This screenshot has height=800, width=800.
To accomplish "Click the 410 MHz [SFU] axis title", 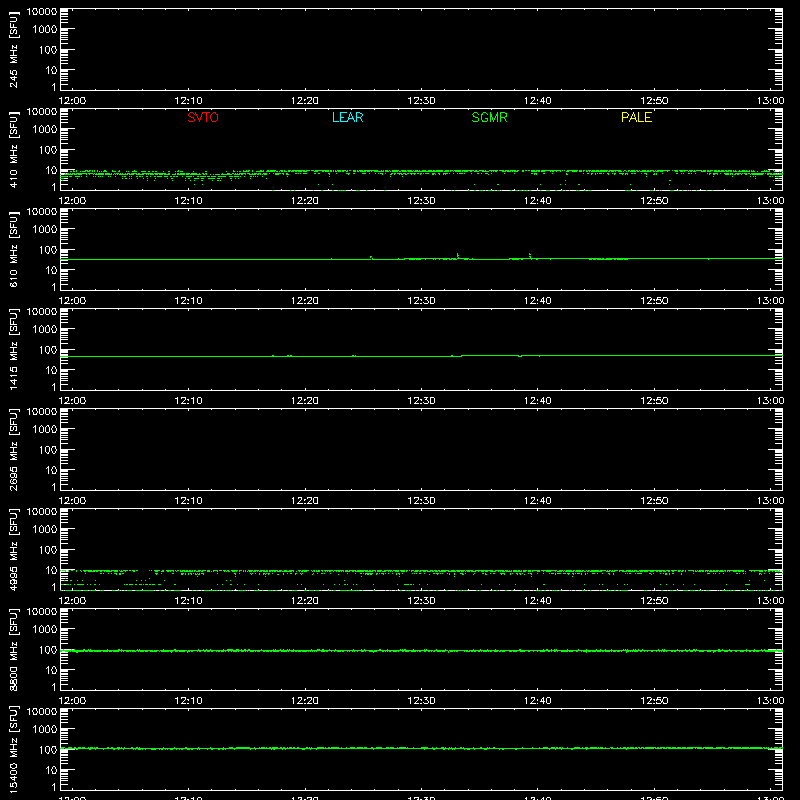I will click(x=14, y=149).
